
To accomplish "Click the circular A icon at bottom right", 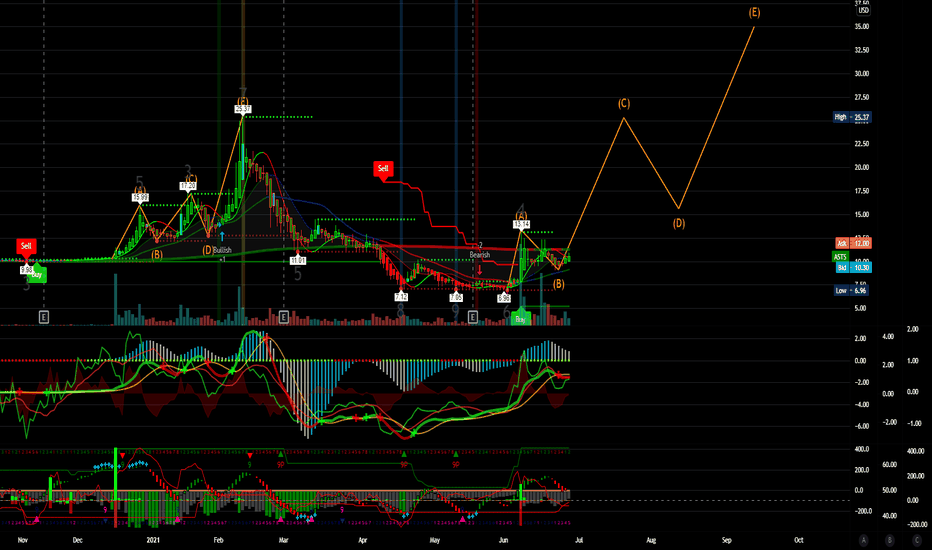I will click(x=864, y=540).
